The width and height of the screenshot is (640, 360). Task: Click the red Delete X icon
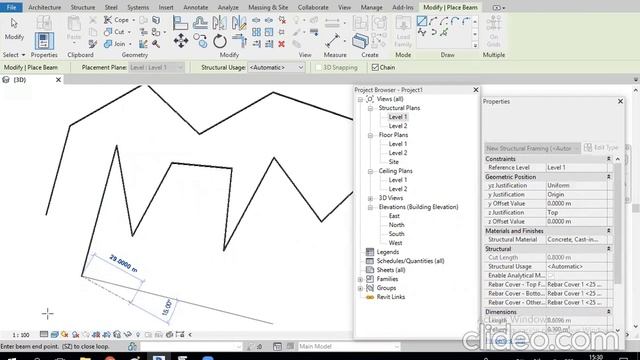[x=282, y=44]
